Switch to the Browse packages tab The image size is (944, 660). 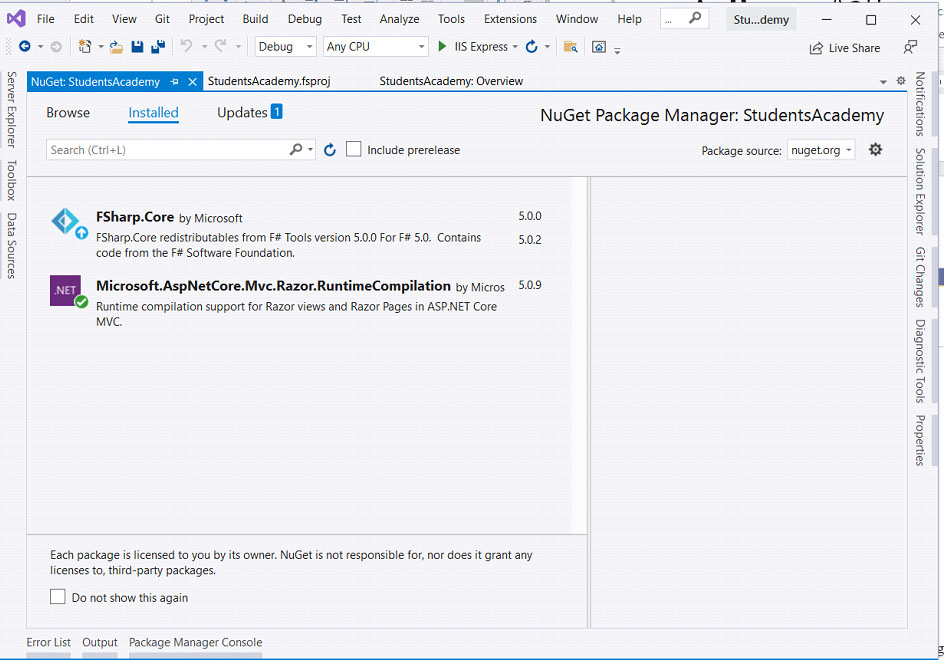click(68, 113)
